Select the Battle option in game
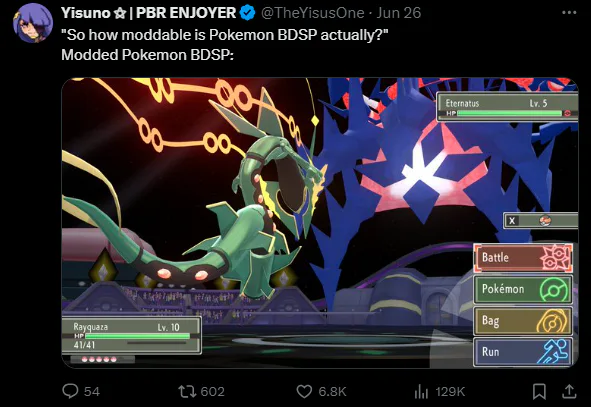The image size is (591, 407). point(523,258)
